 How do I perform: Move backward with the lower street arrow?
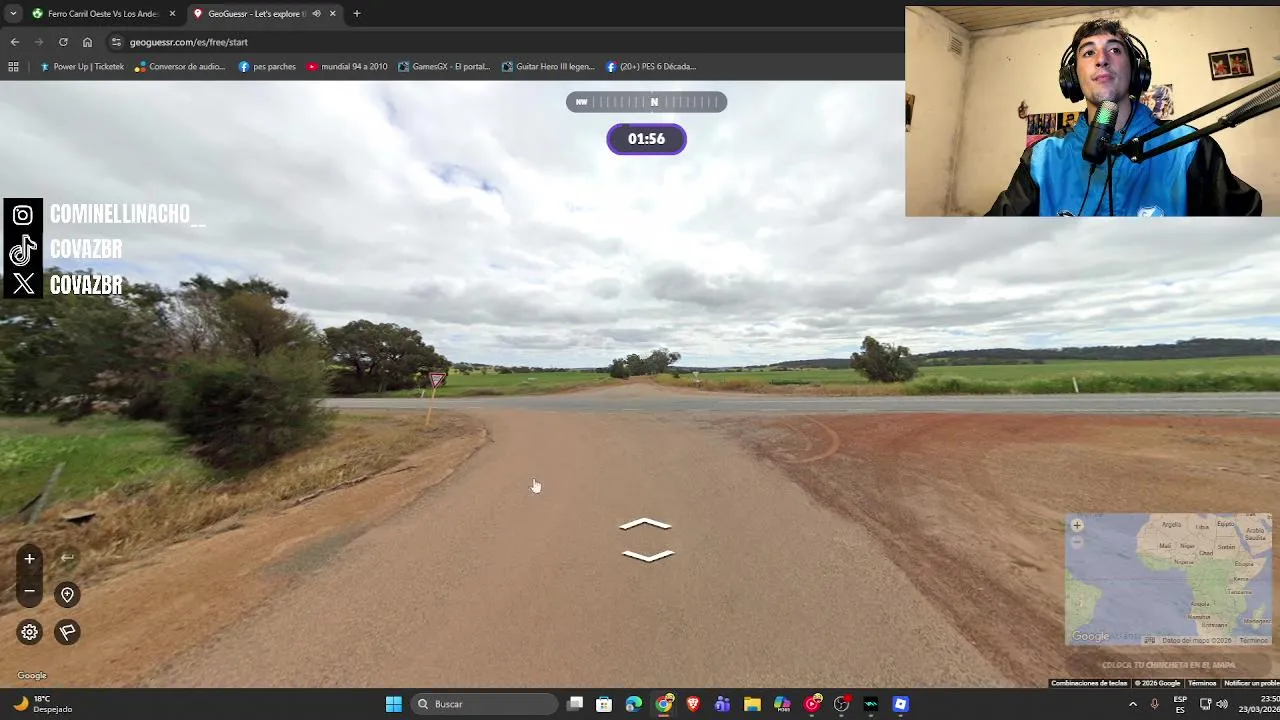point(647,555)
